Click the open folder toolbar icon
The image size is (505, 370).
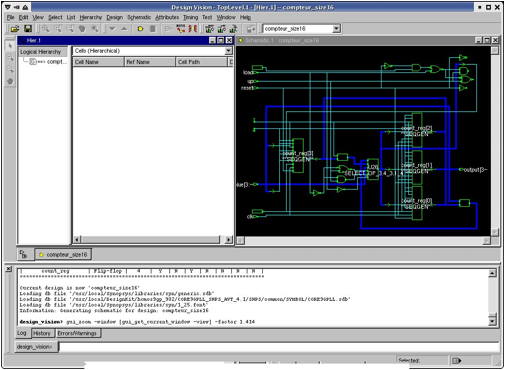point(15,29)
